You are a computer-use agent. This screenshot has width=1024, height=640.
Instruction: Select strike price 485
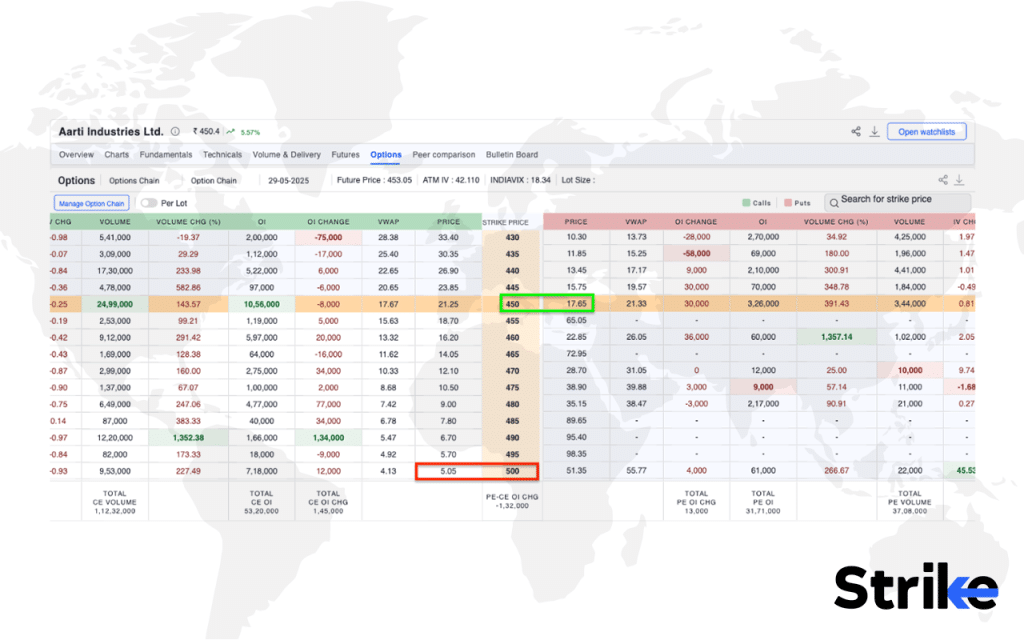click(512, 421)
